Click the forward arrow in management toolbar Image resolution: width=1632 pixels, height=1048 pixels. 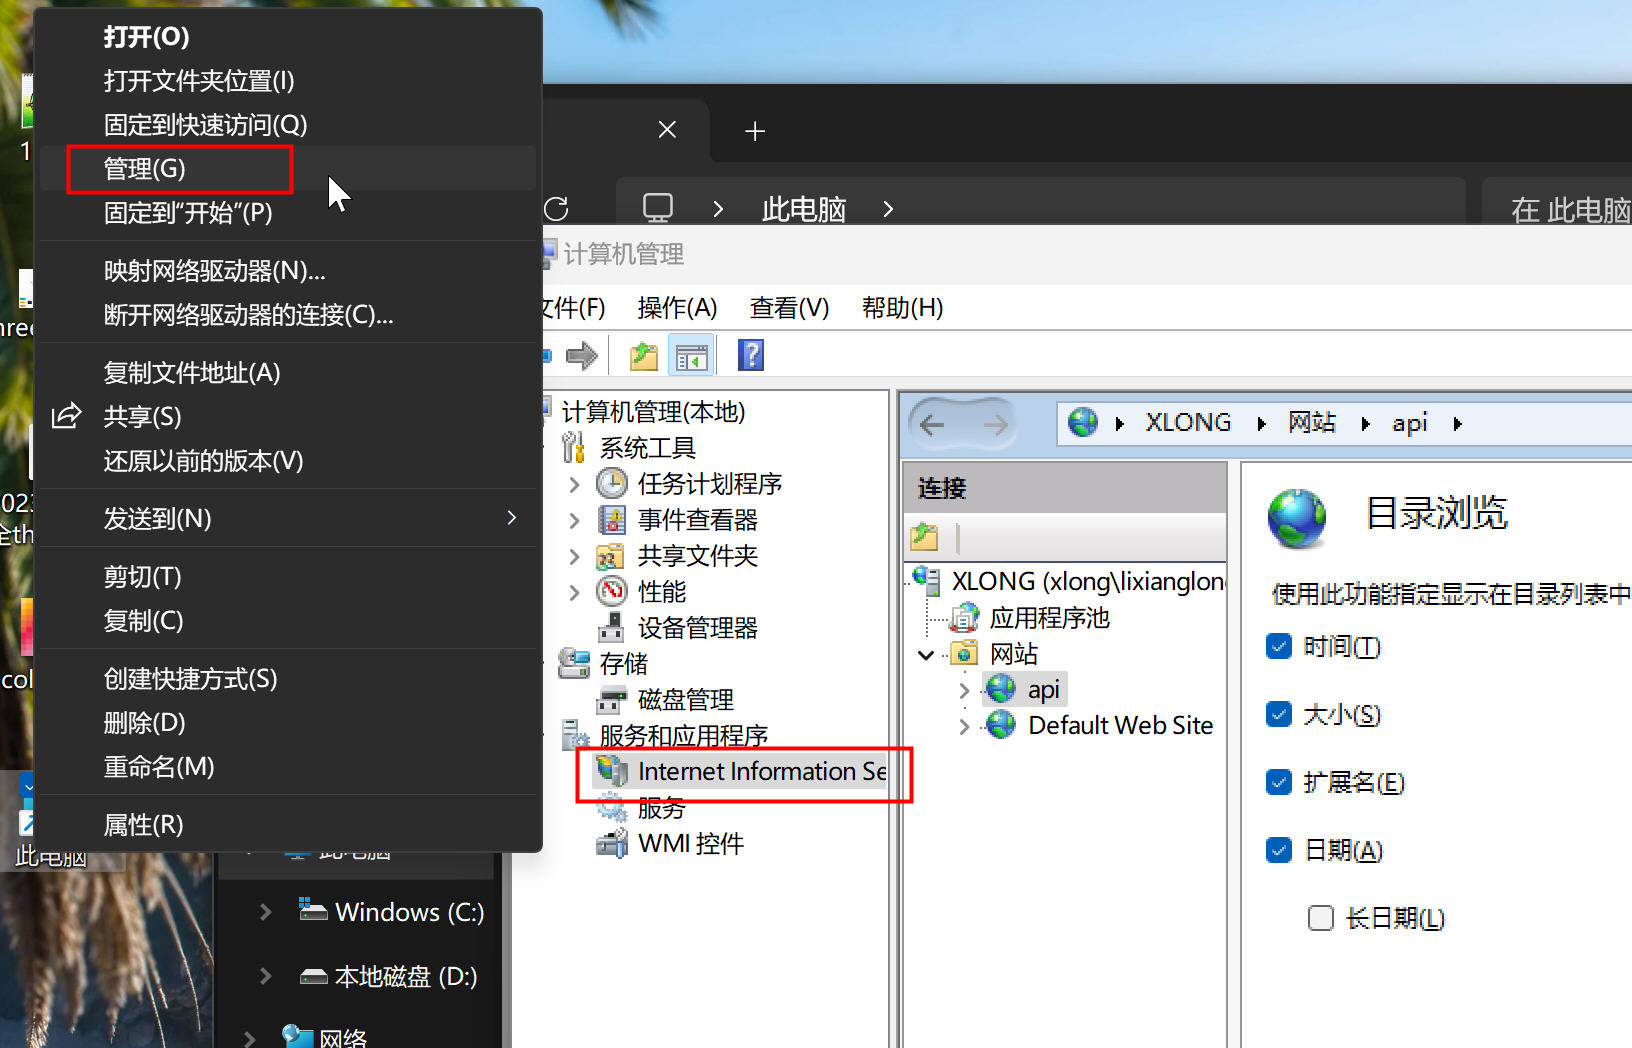coord(581,355)
